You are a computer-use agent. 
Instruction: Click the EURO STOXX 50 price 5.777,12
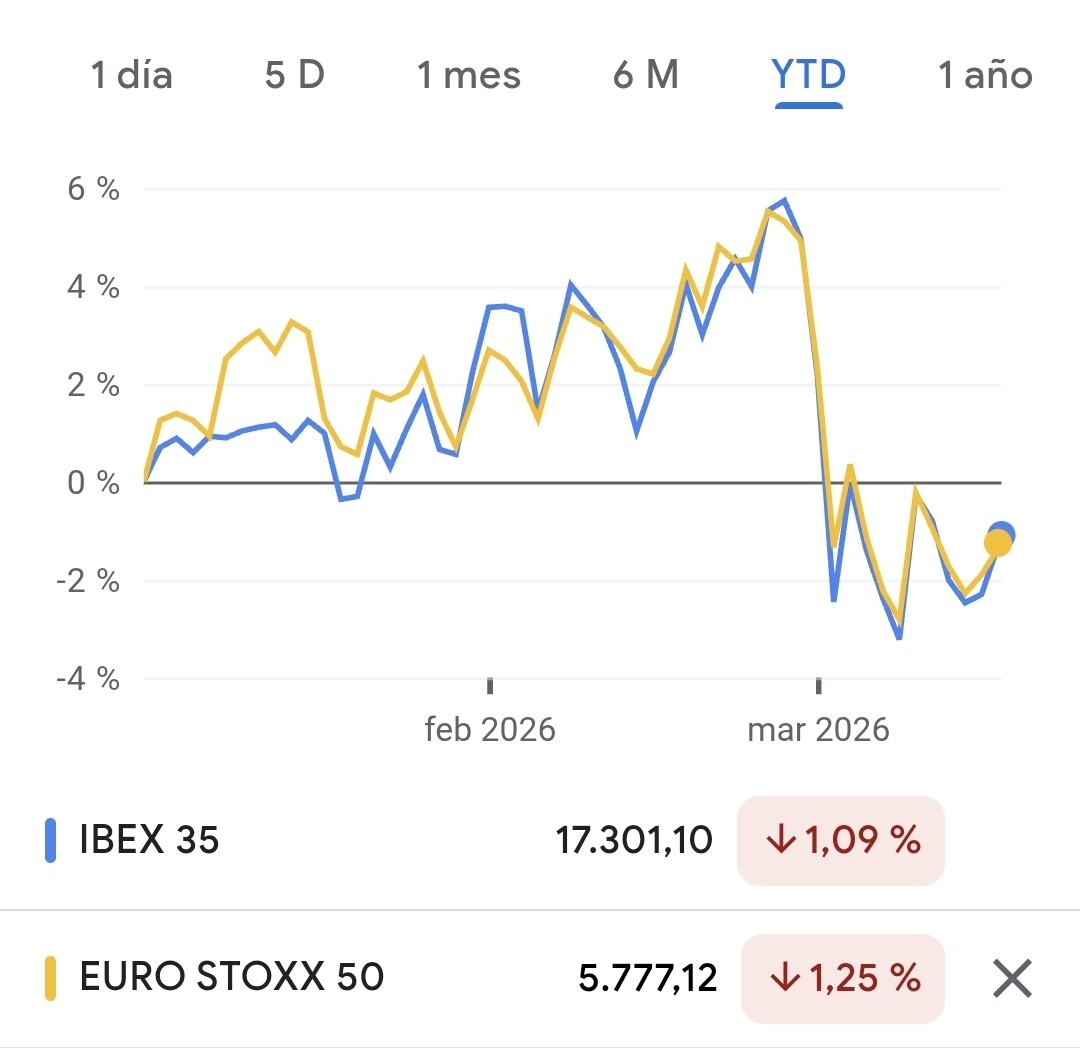point(648,978)
